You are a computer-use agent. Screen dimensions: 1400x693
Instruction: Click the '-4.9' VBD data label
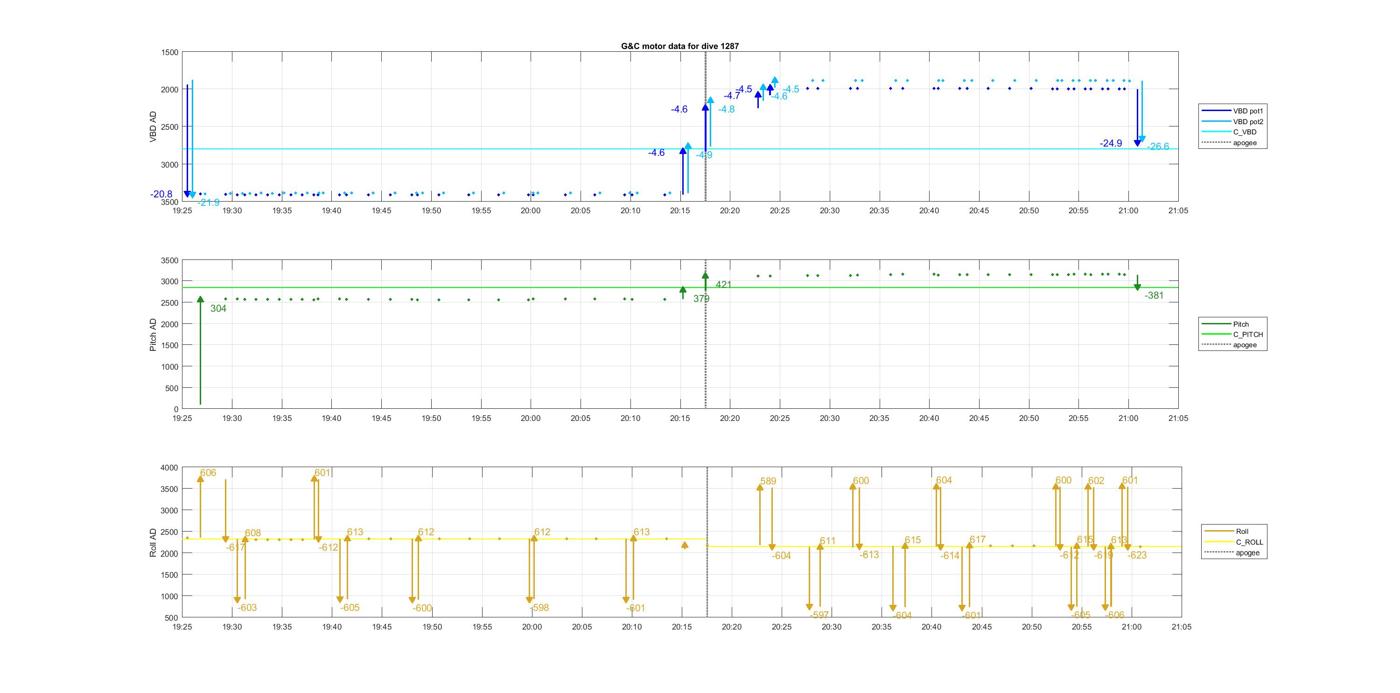coord(704,155)
